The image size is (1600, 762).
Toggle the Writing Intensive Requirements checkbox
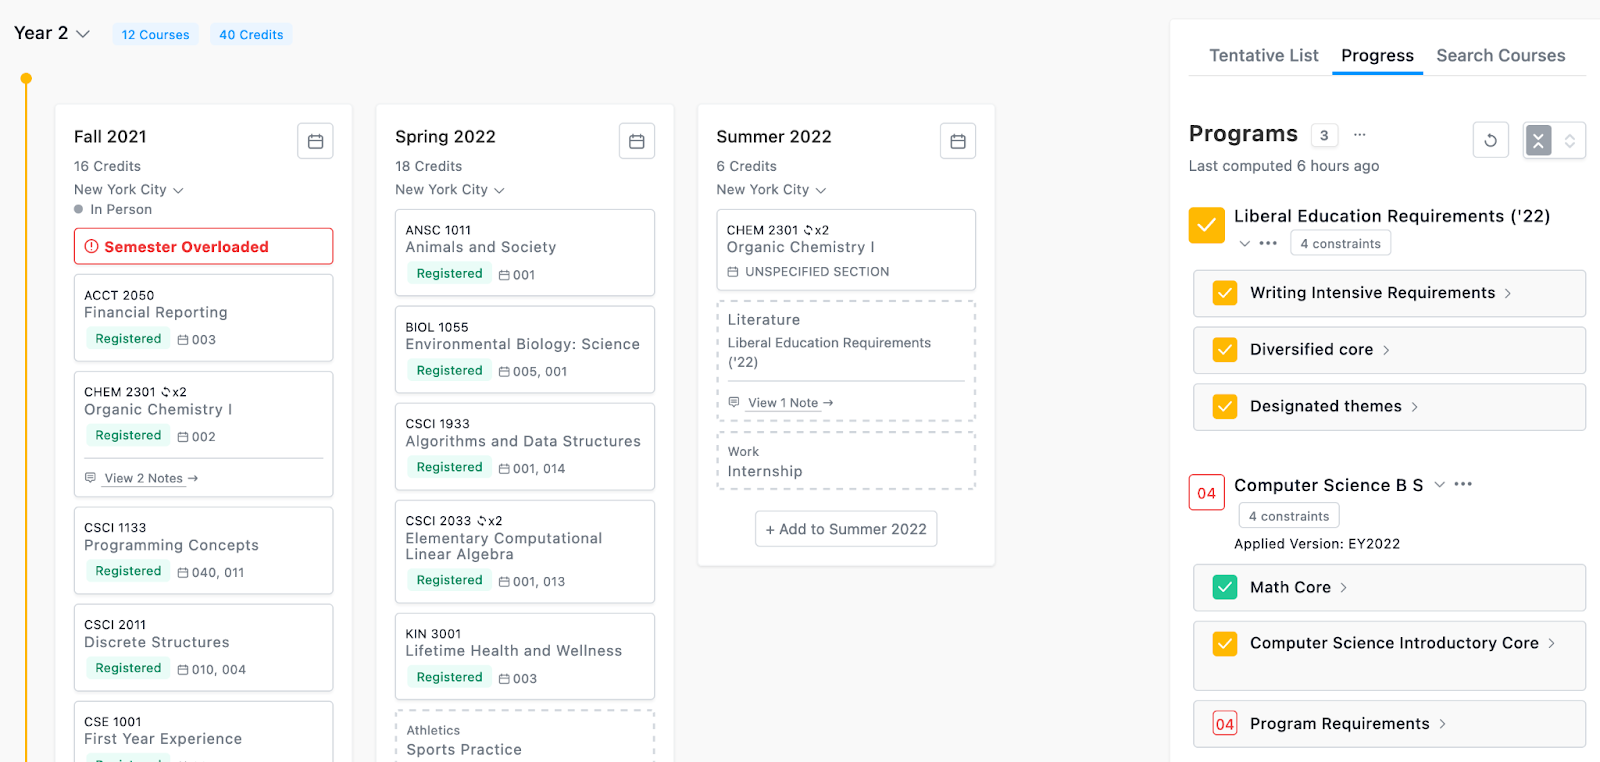click(1225, 293)
